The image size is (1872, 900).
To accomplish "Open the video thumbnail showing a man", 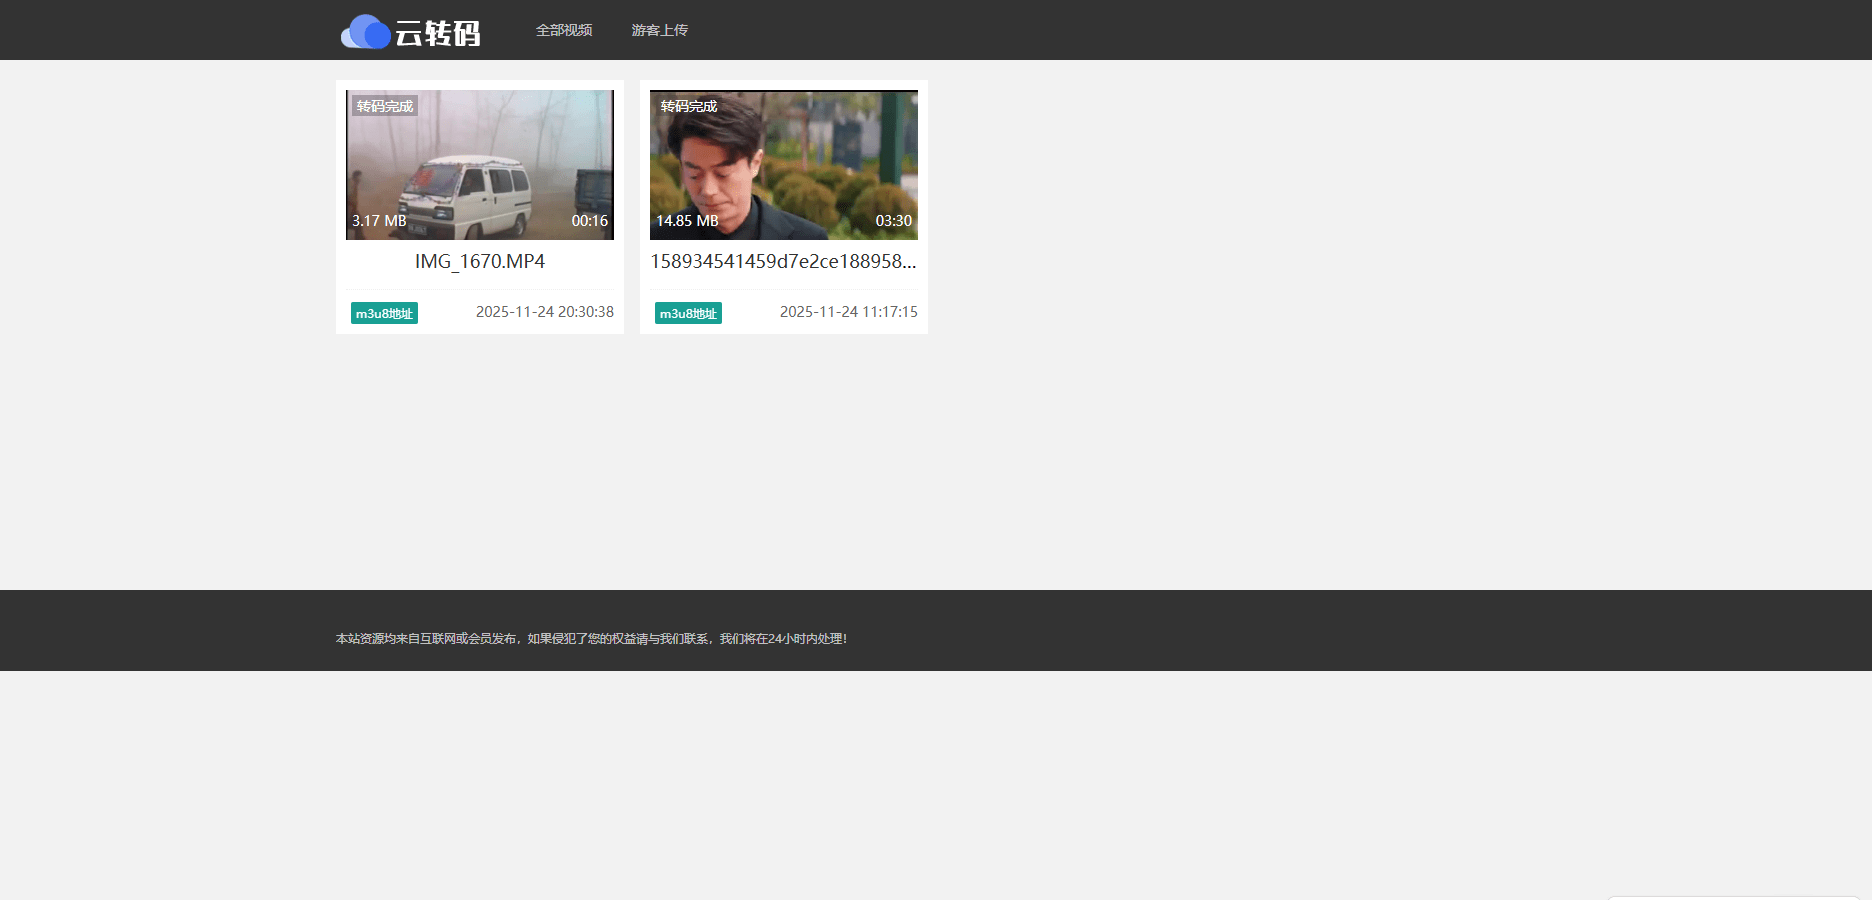I will point(784,165).
